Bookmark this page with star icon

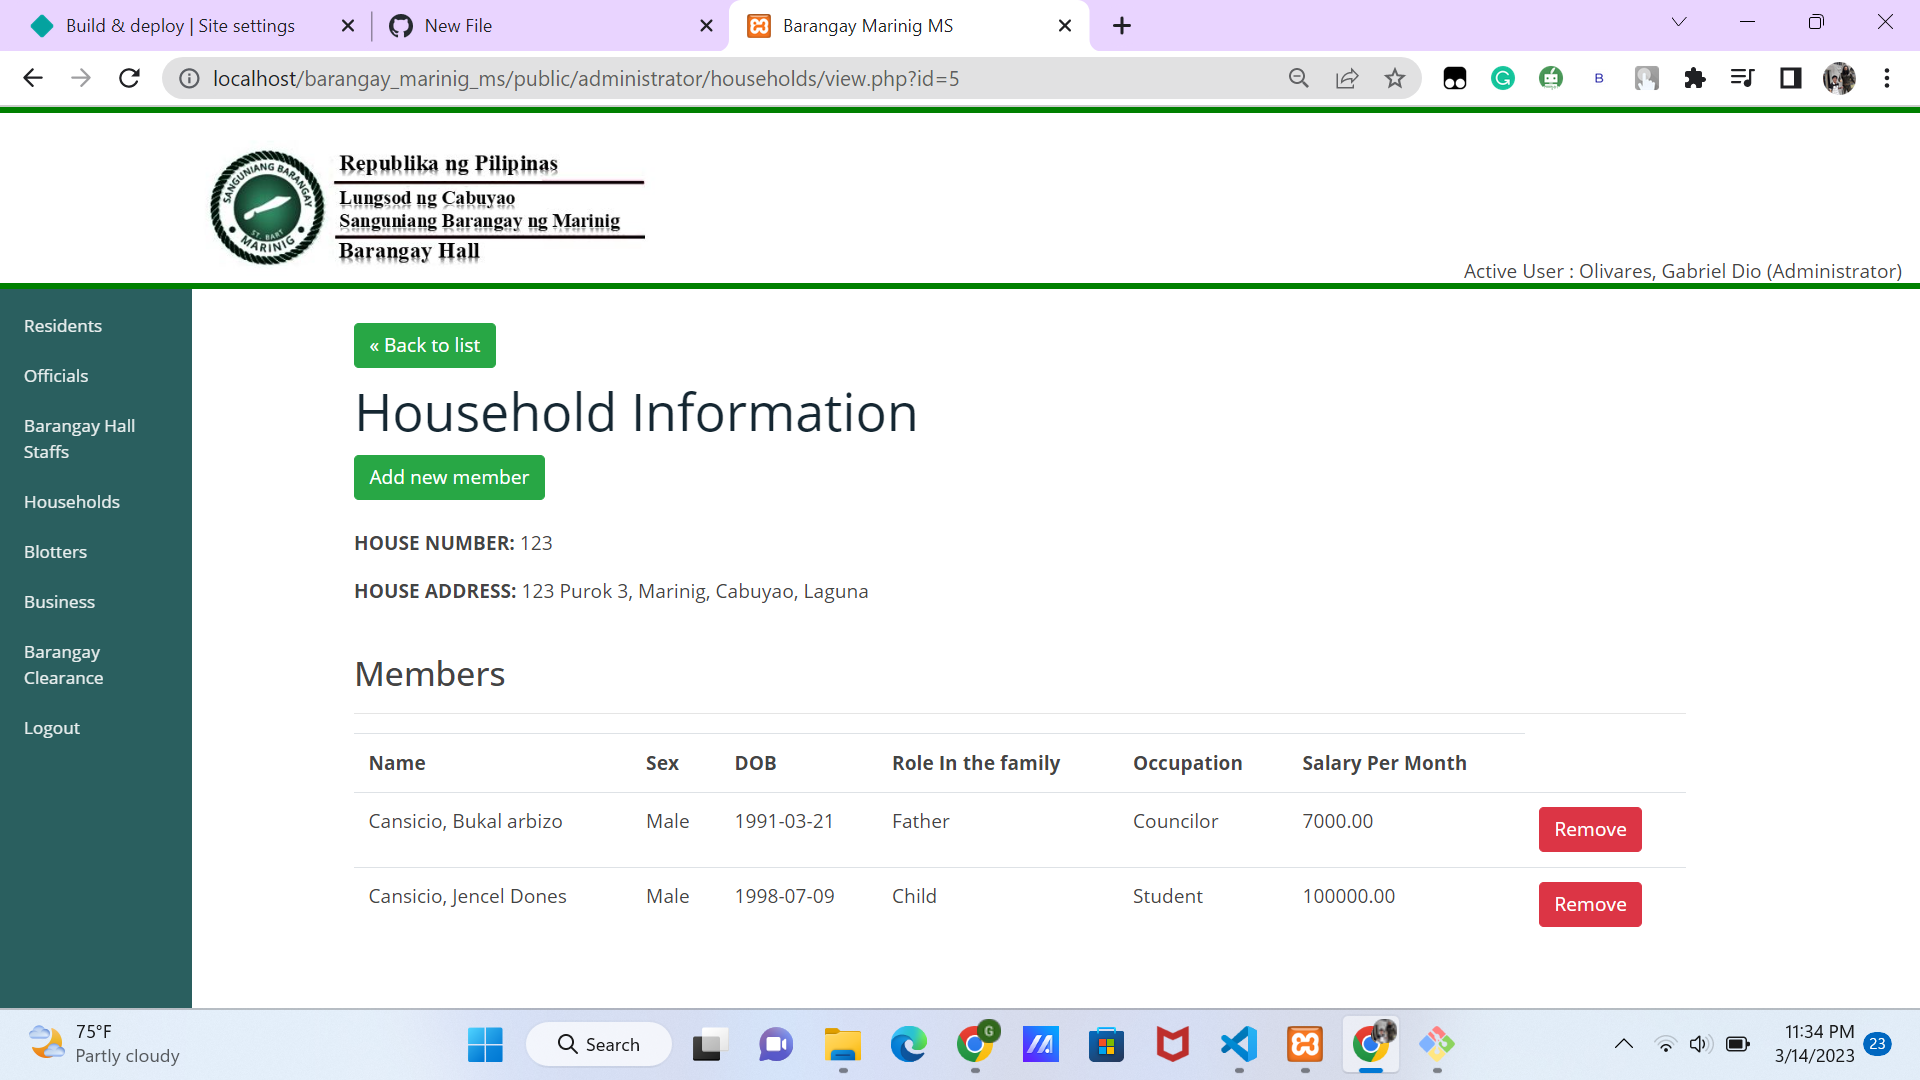[1395, 78]
